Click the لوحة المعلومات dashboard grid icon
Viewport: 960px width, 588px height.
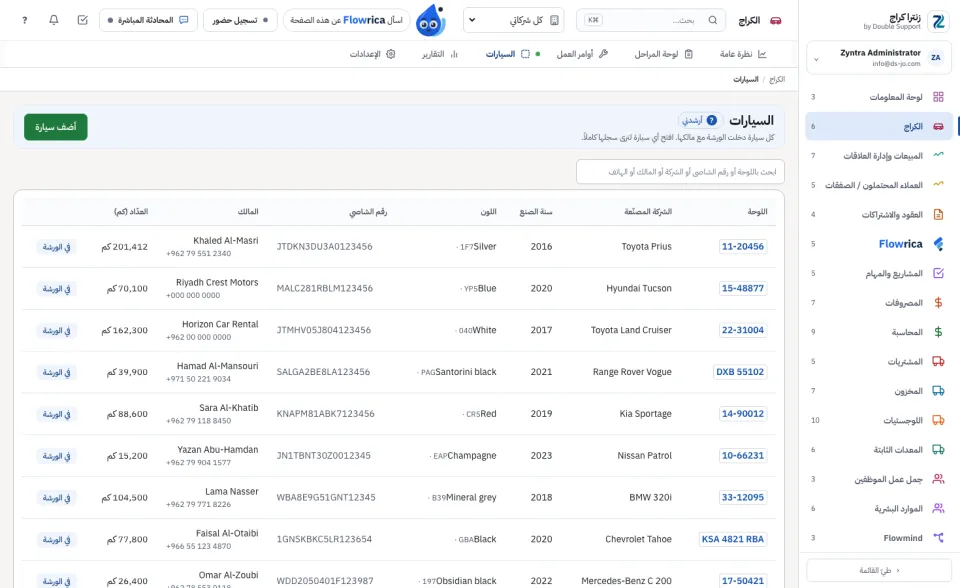tap(938, 97)
